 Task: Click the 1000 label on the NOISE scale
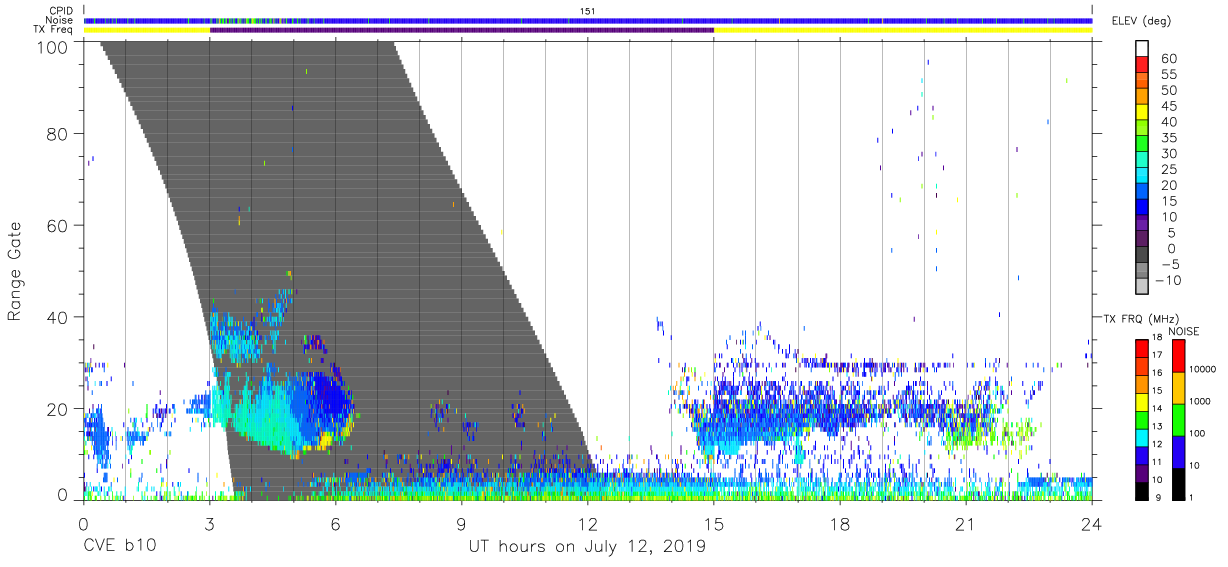tap(1200, 402)
